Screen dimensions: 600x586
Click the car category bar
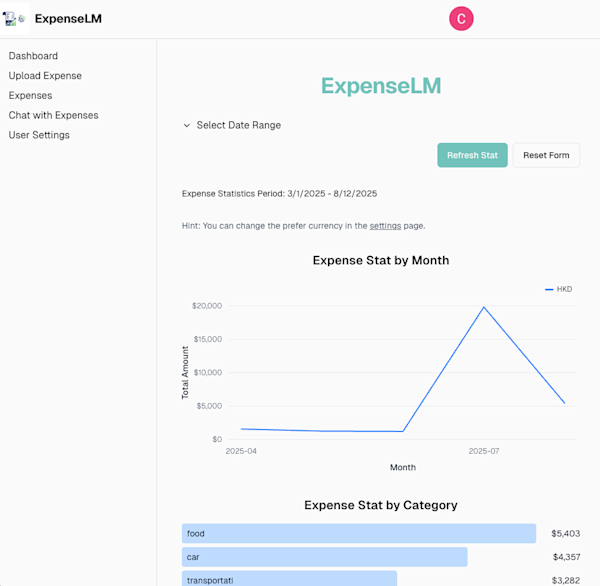tap(324, 557)
